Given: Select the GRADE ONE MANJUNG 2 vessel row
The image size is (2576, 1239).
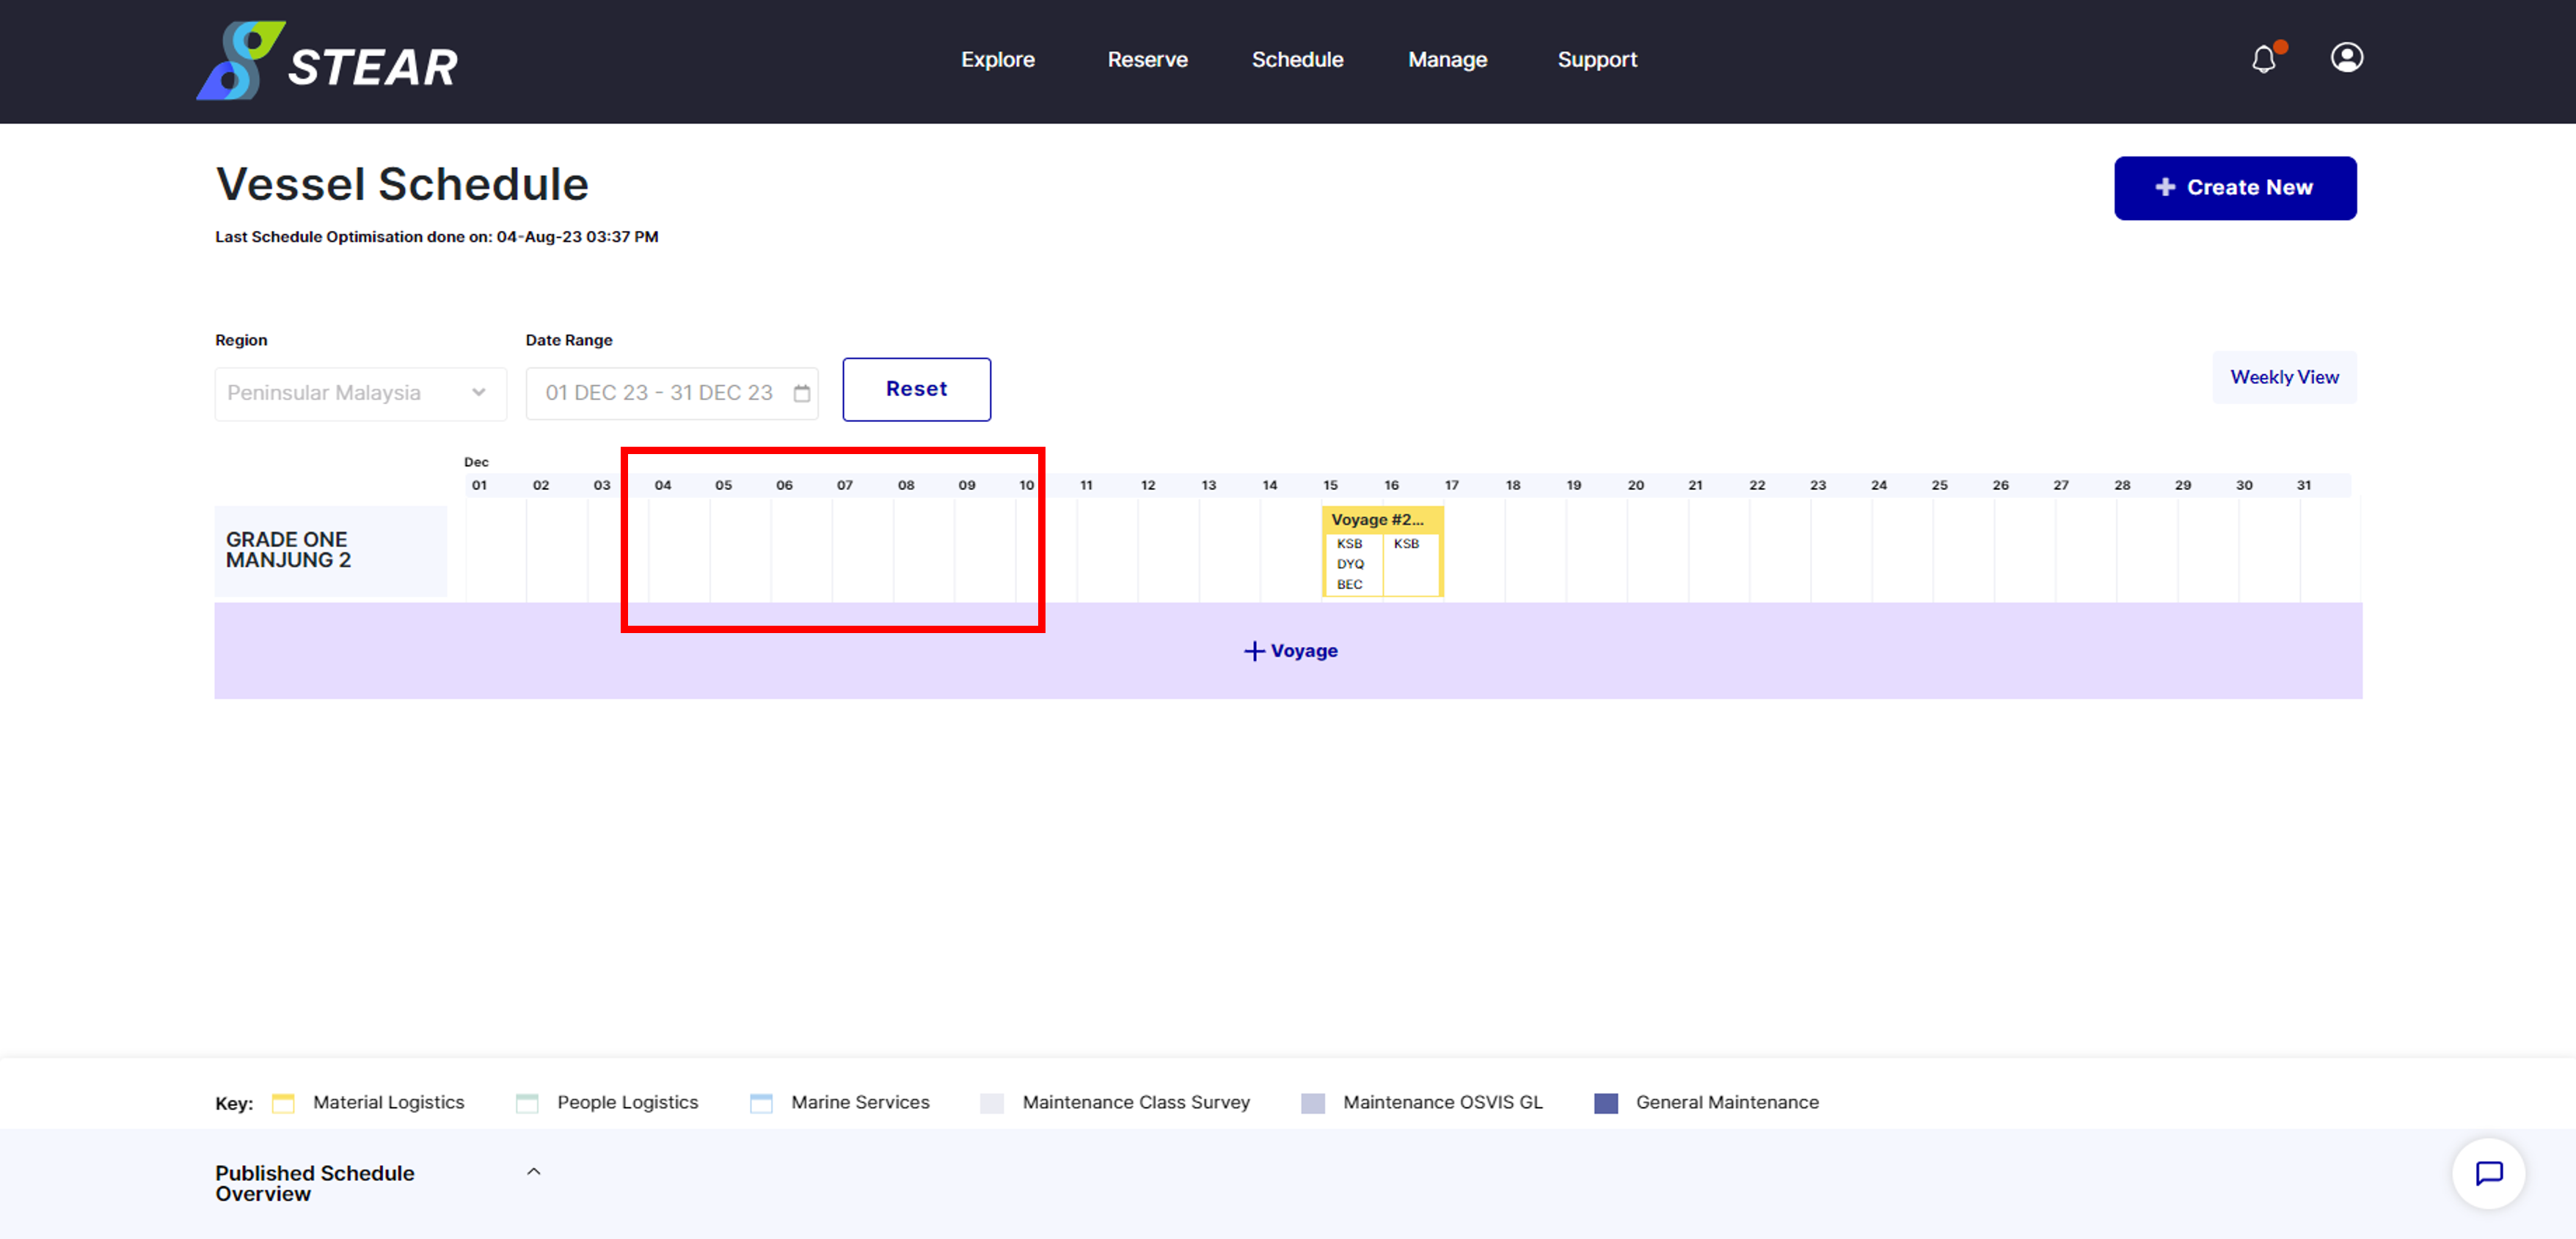Looking at the screenshot, I should tap(331, 550).
